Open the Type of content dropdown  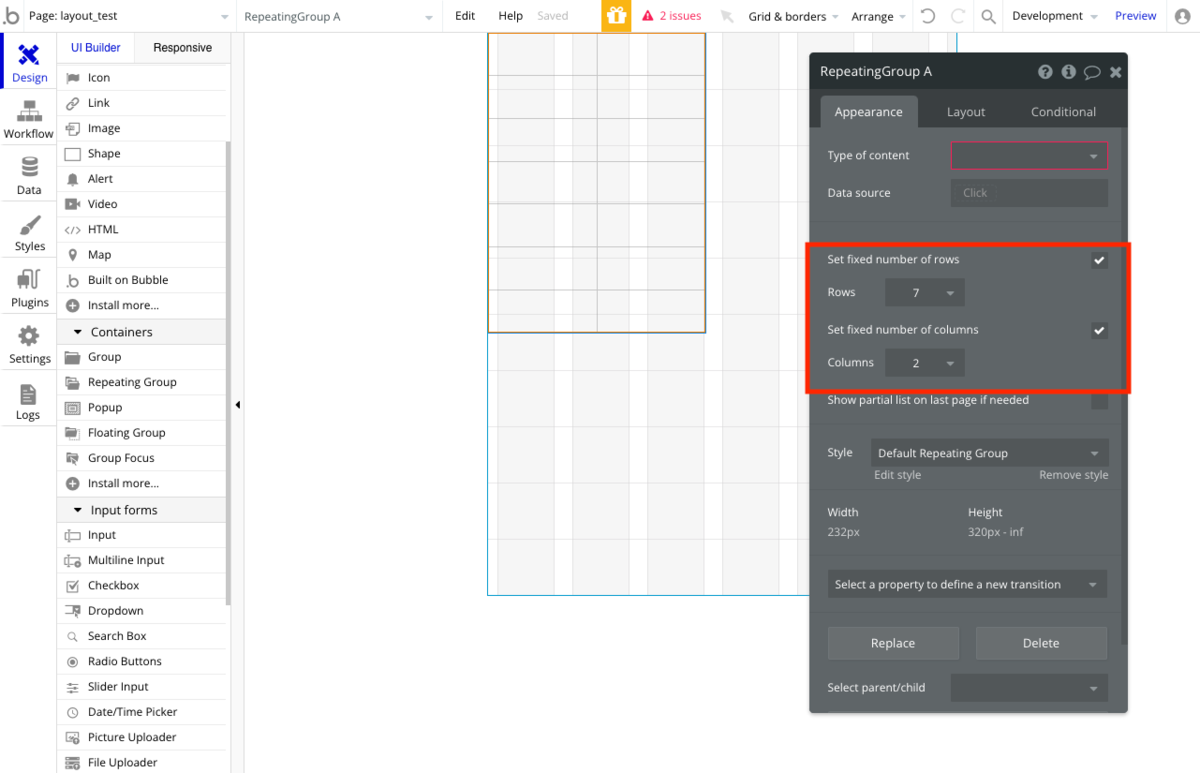[x=1029, y=156]
